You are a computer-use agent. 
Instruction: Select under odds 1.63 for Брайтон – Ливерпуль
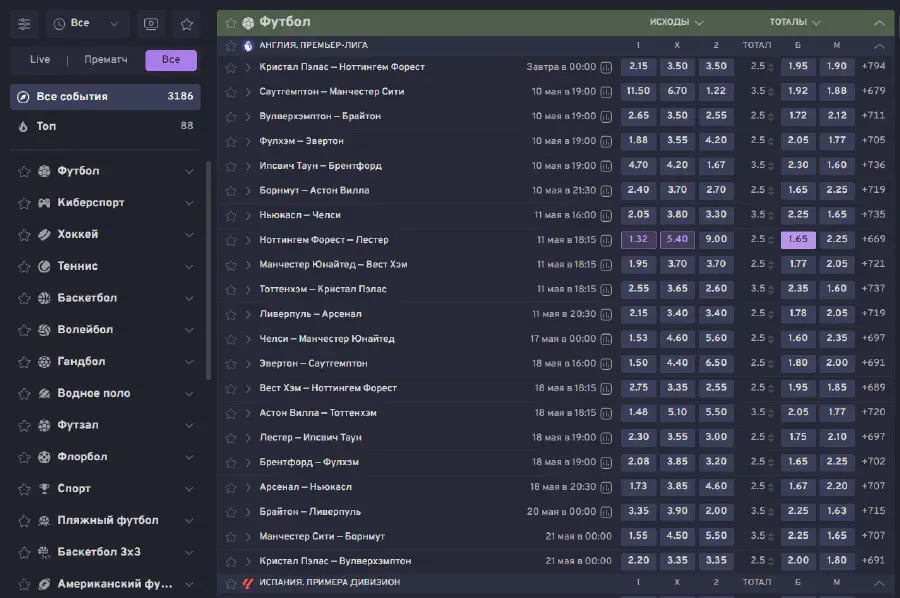click(837, 511)
